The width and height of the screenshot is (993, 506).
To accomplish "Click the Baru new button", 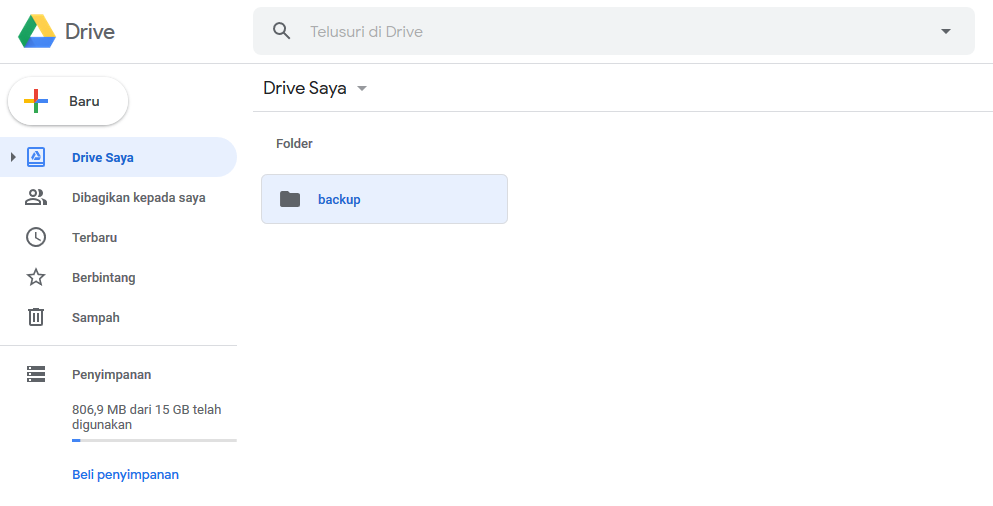I will 68,101.
